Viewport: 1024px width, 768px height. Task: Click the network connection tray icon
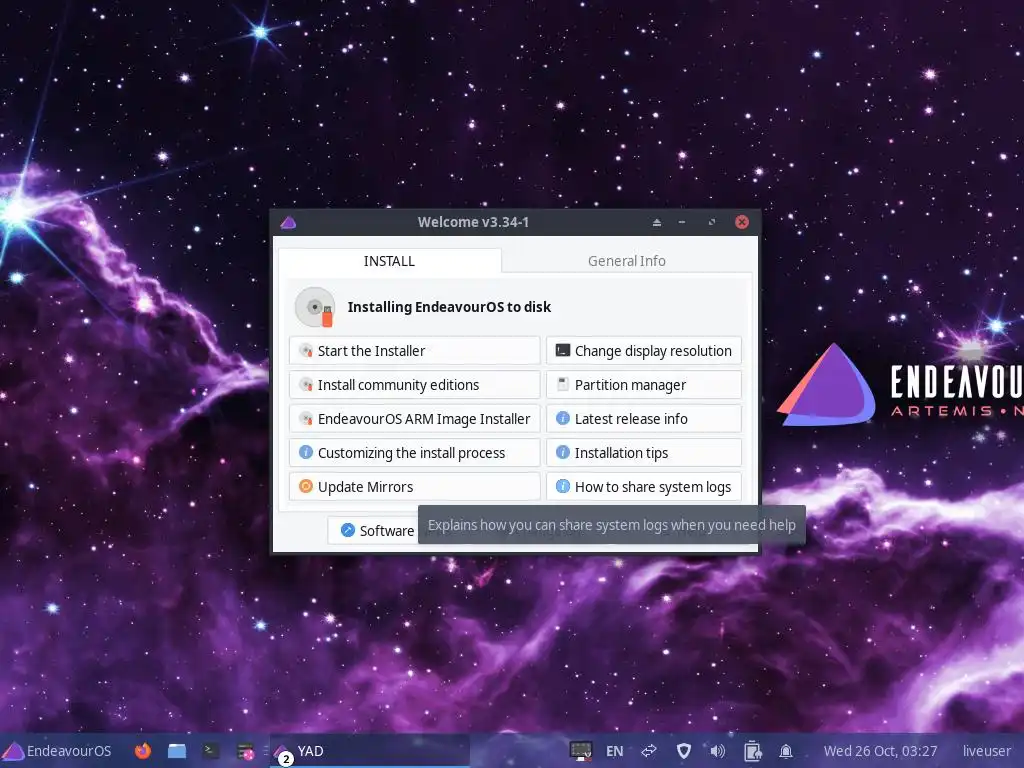[648, 751]
